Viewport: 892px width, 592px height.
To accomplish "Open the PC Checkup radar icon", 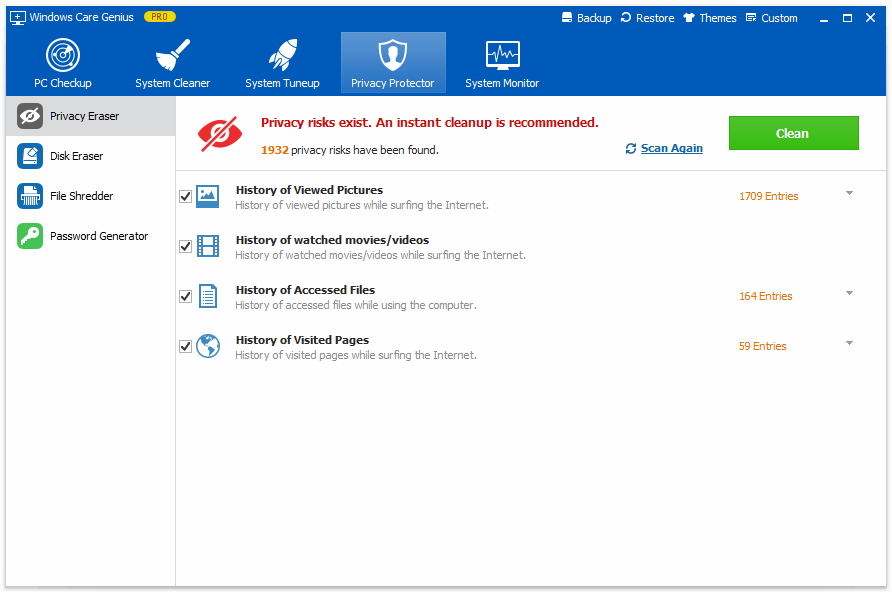I will (x=63, y=55).
